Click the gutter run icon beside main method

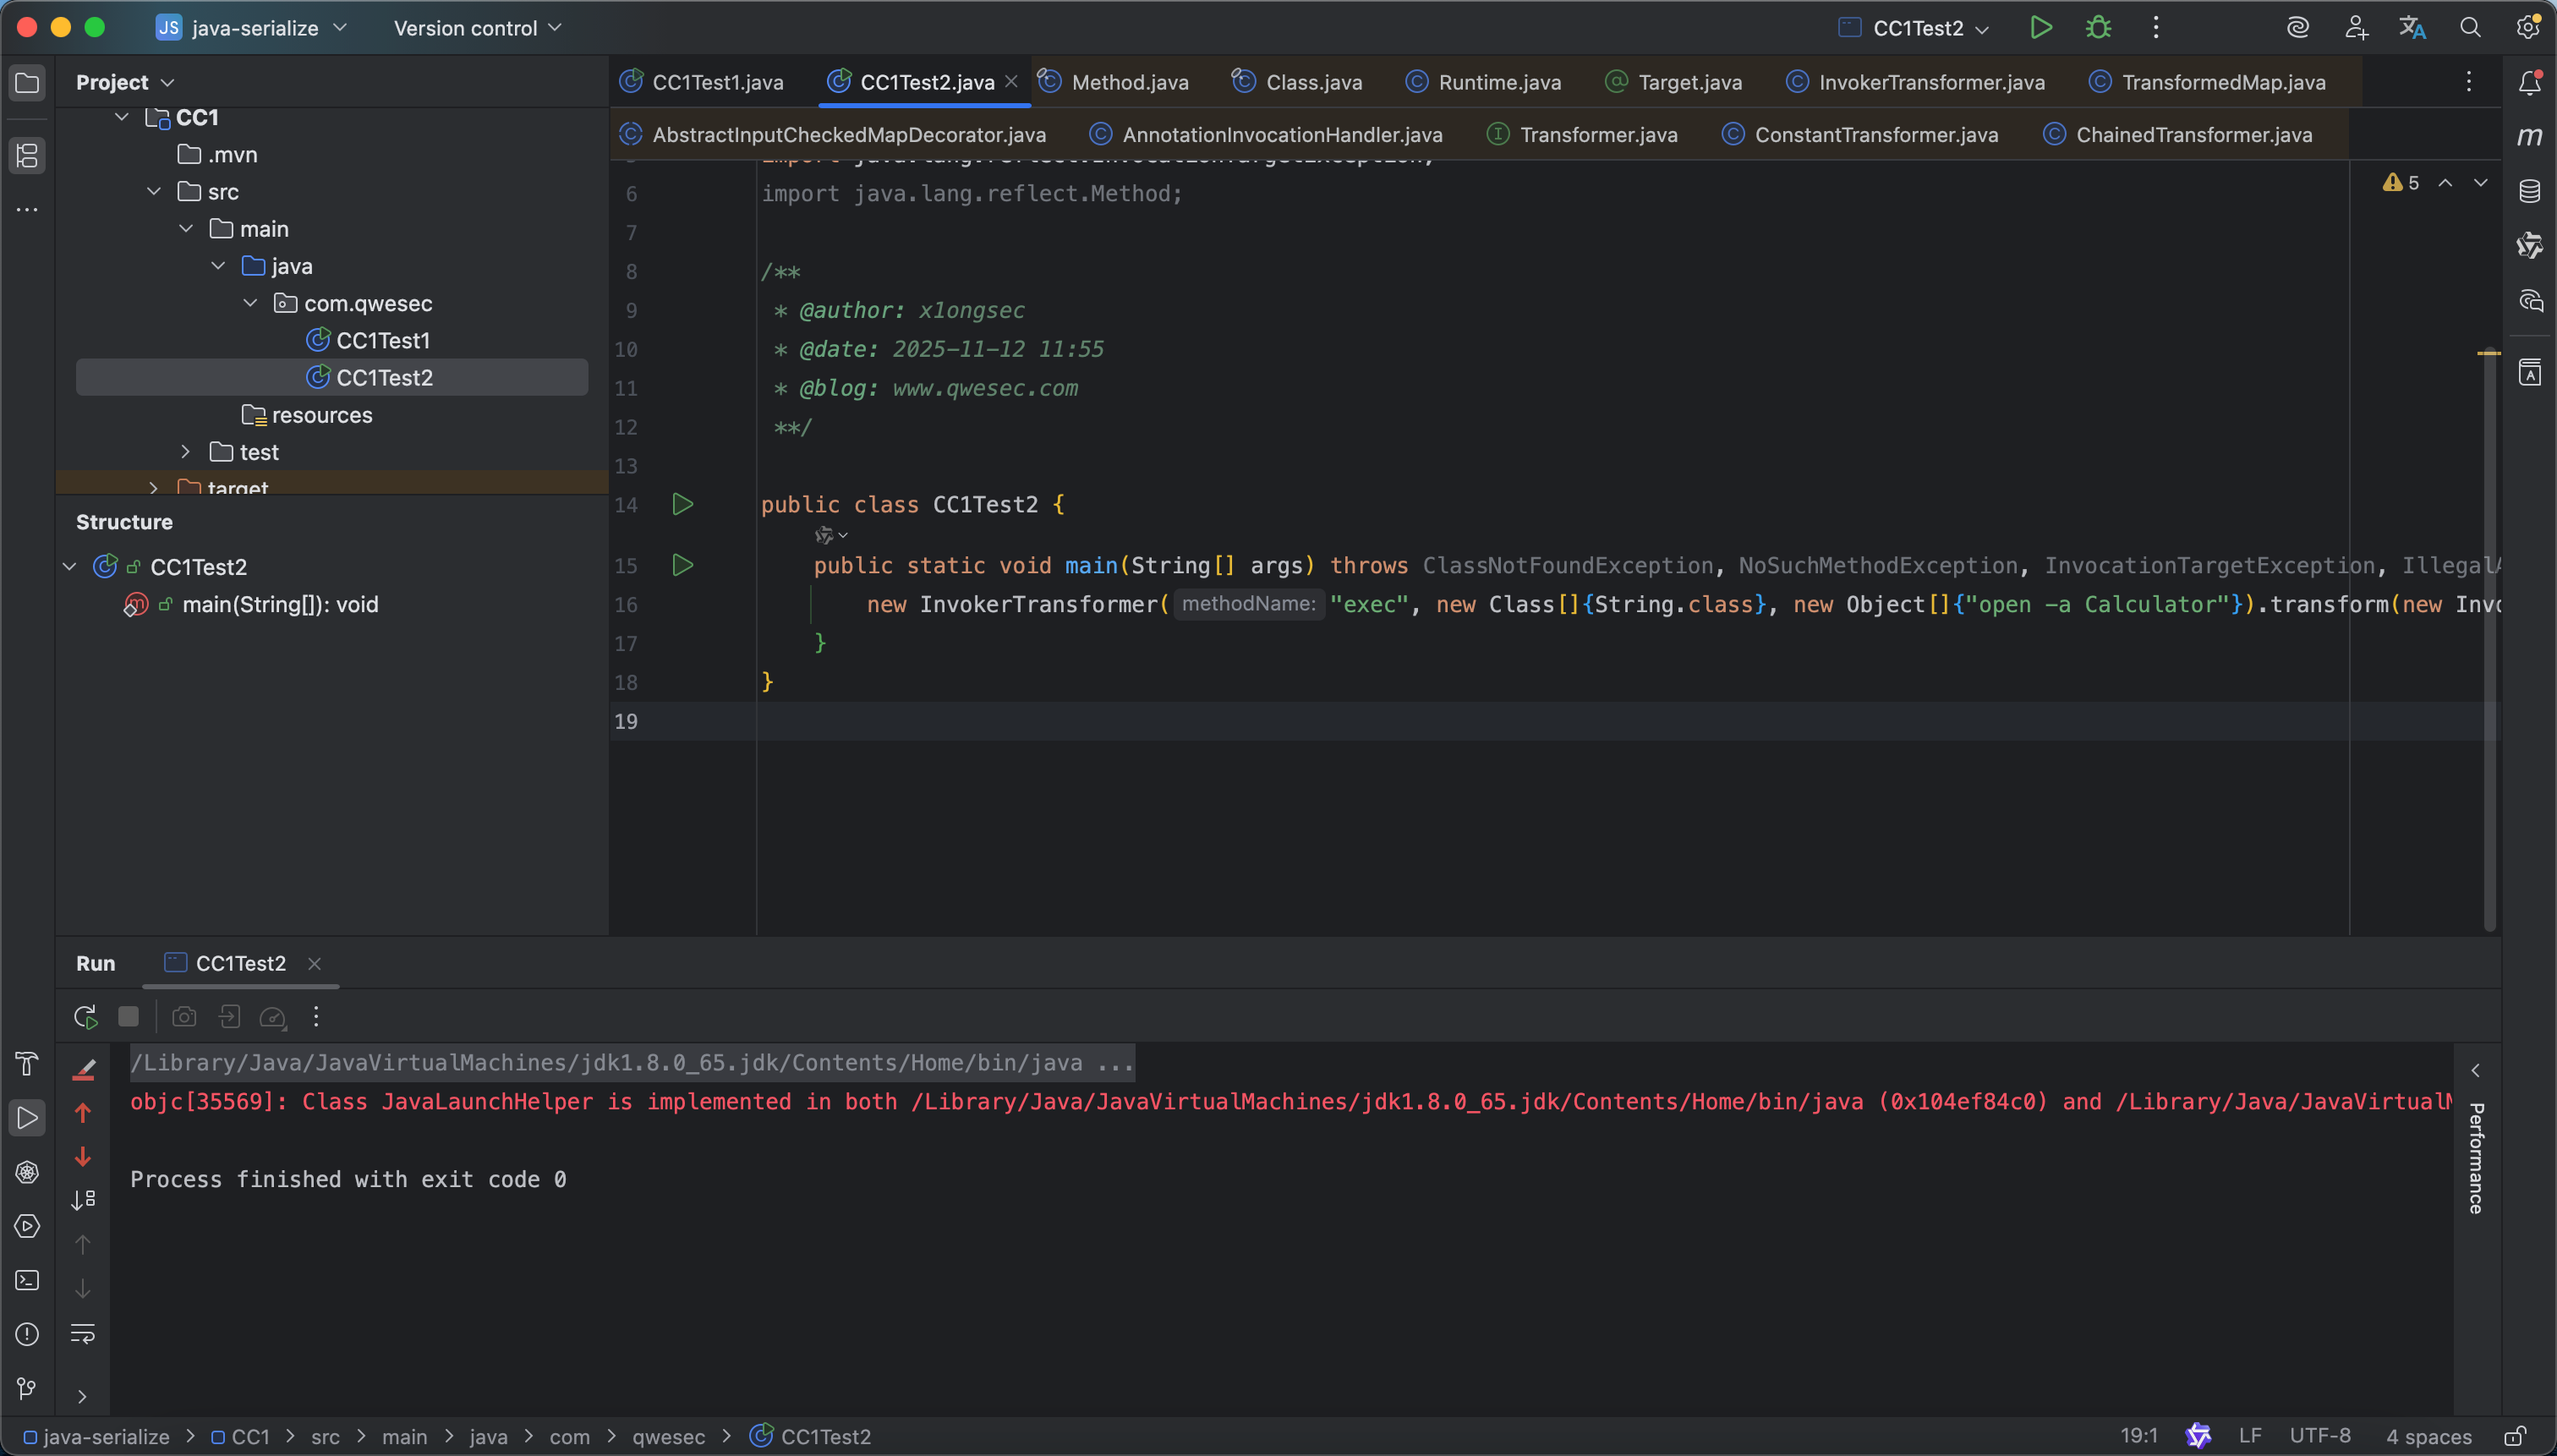pos(682,565)
